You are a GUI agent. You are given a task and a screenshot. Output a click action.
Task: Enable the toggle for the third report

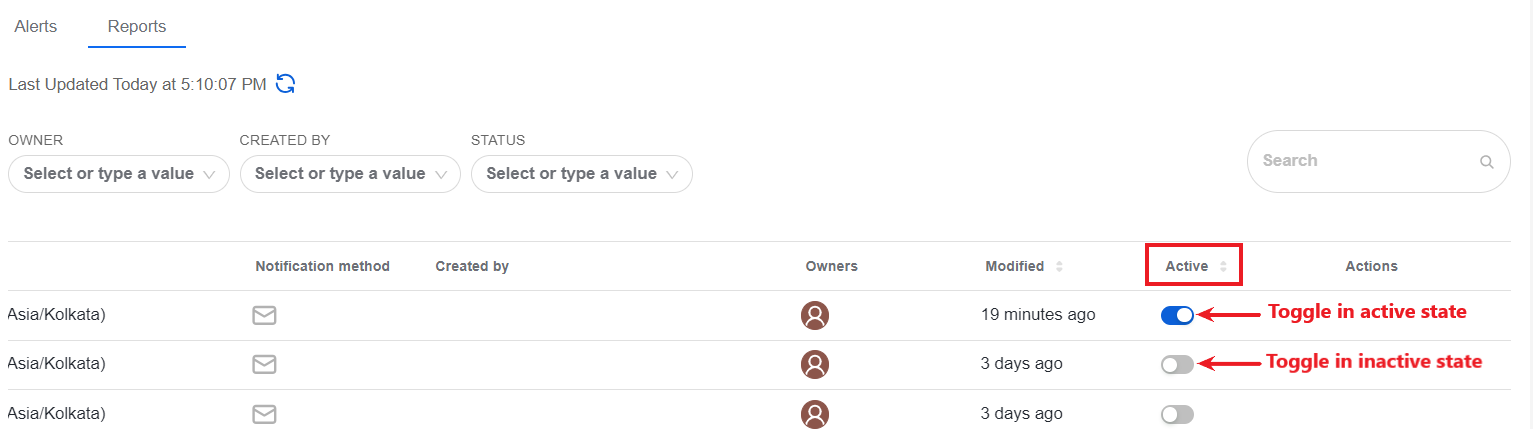pos(1177,414)
